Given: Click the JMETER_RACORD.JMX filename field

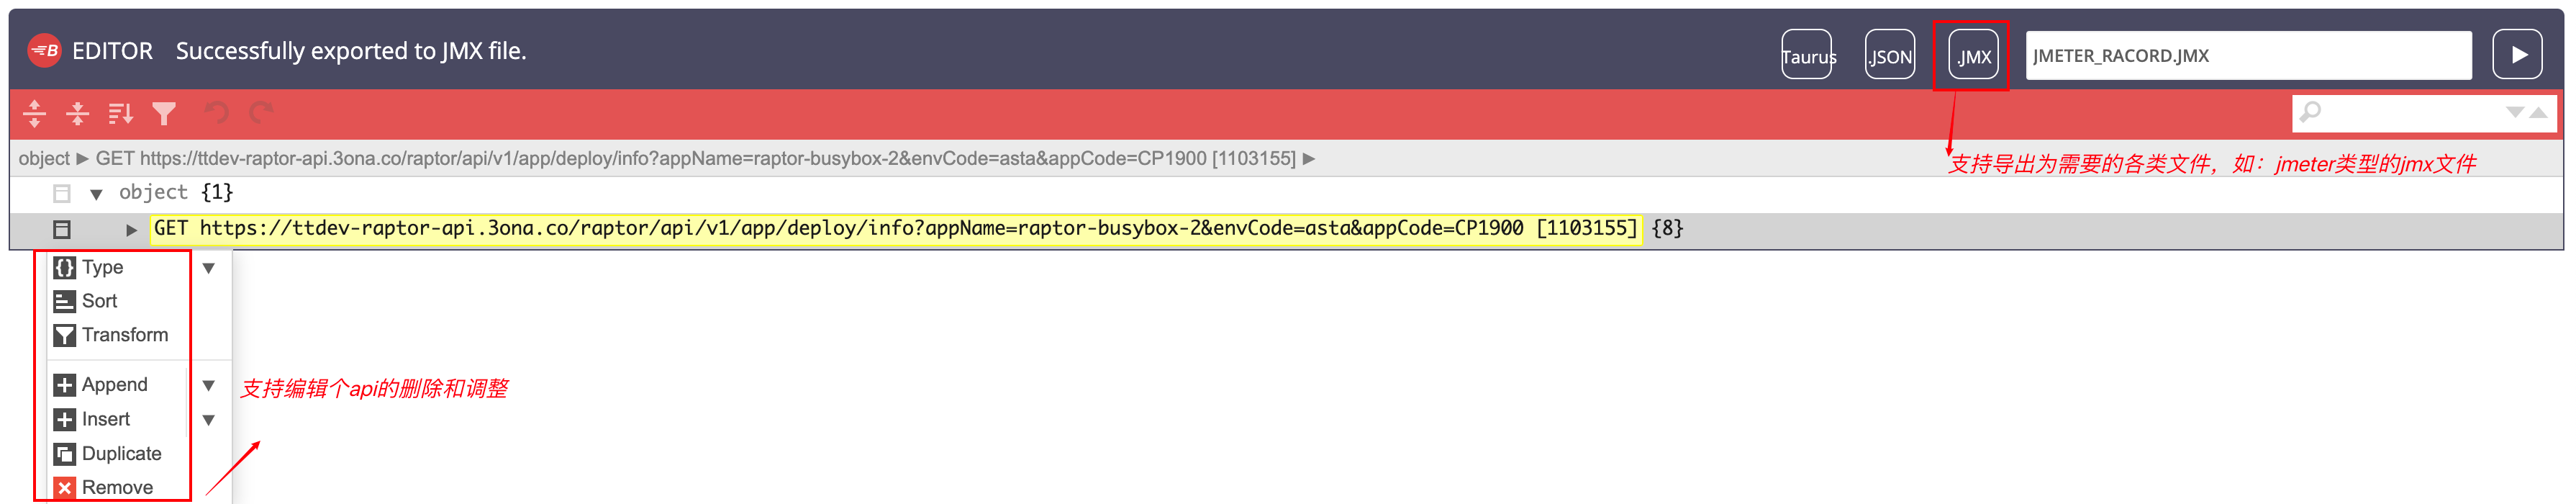Looking at the screenshot, I should [x=2247, y=55].
